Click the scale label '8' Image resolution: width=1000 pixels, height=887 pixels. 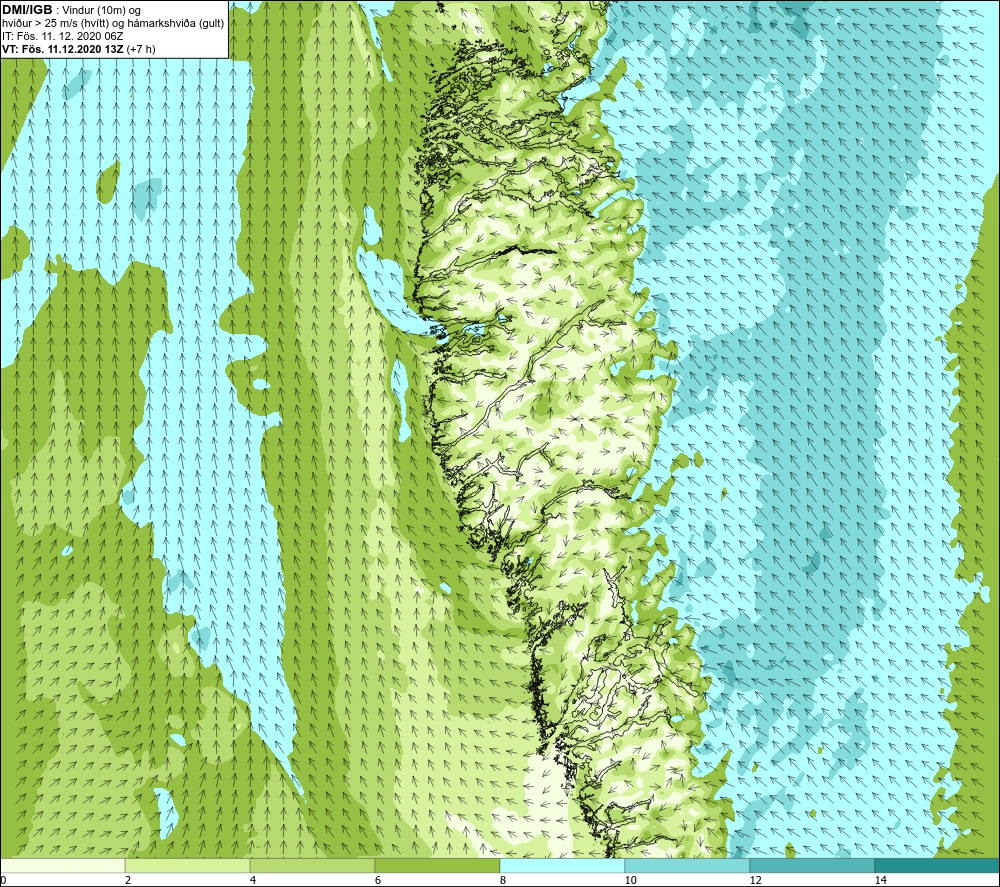click(x=503, y=880)
